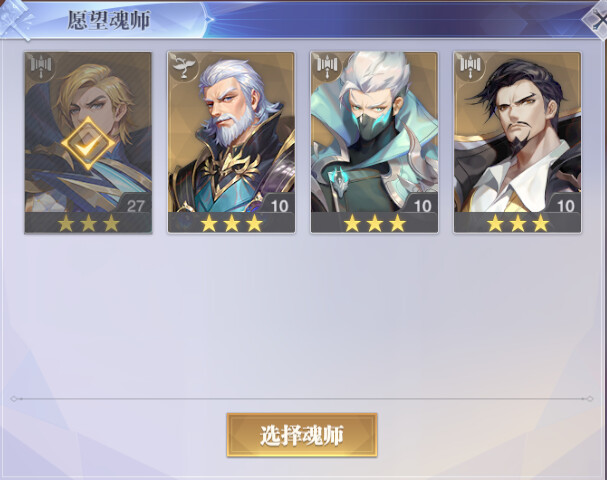Click the tower class icon on blond character card
The image size is (607, 480).
click(40, 65)
